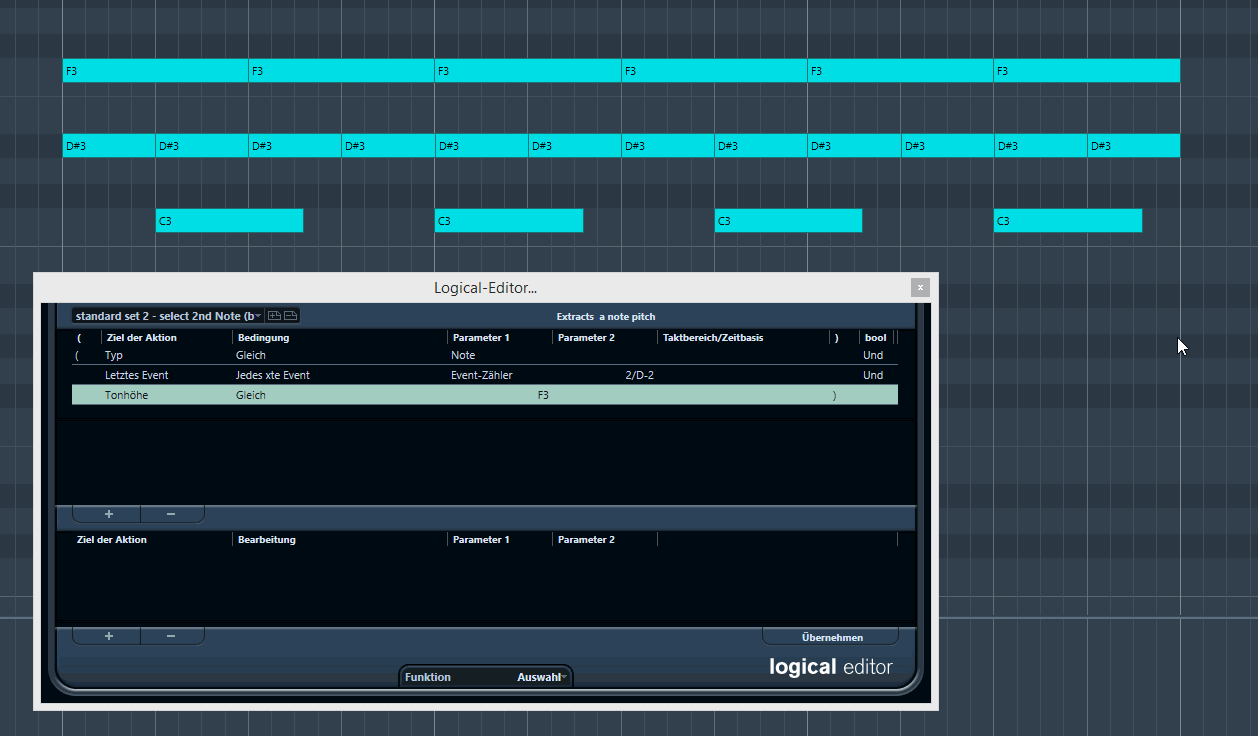The width and height of the screenshot is (1258, 736).
Task: Click the remove preset icon beside preset name
Action: [291, 316]
